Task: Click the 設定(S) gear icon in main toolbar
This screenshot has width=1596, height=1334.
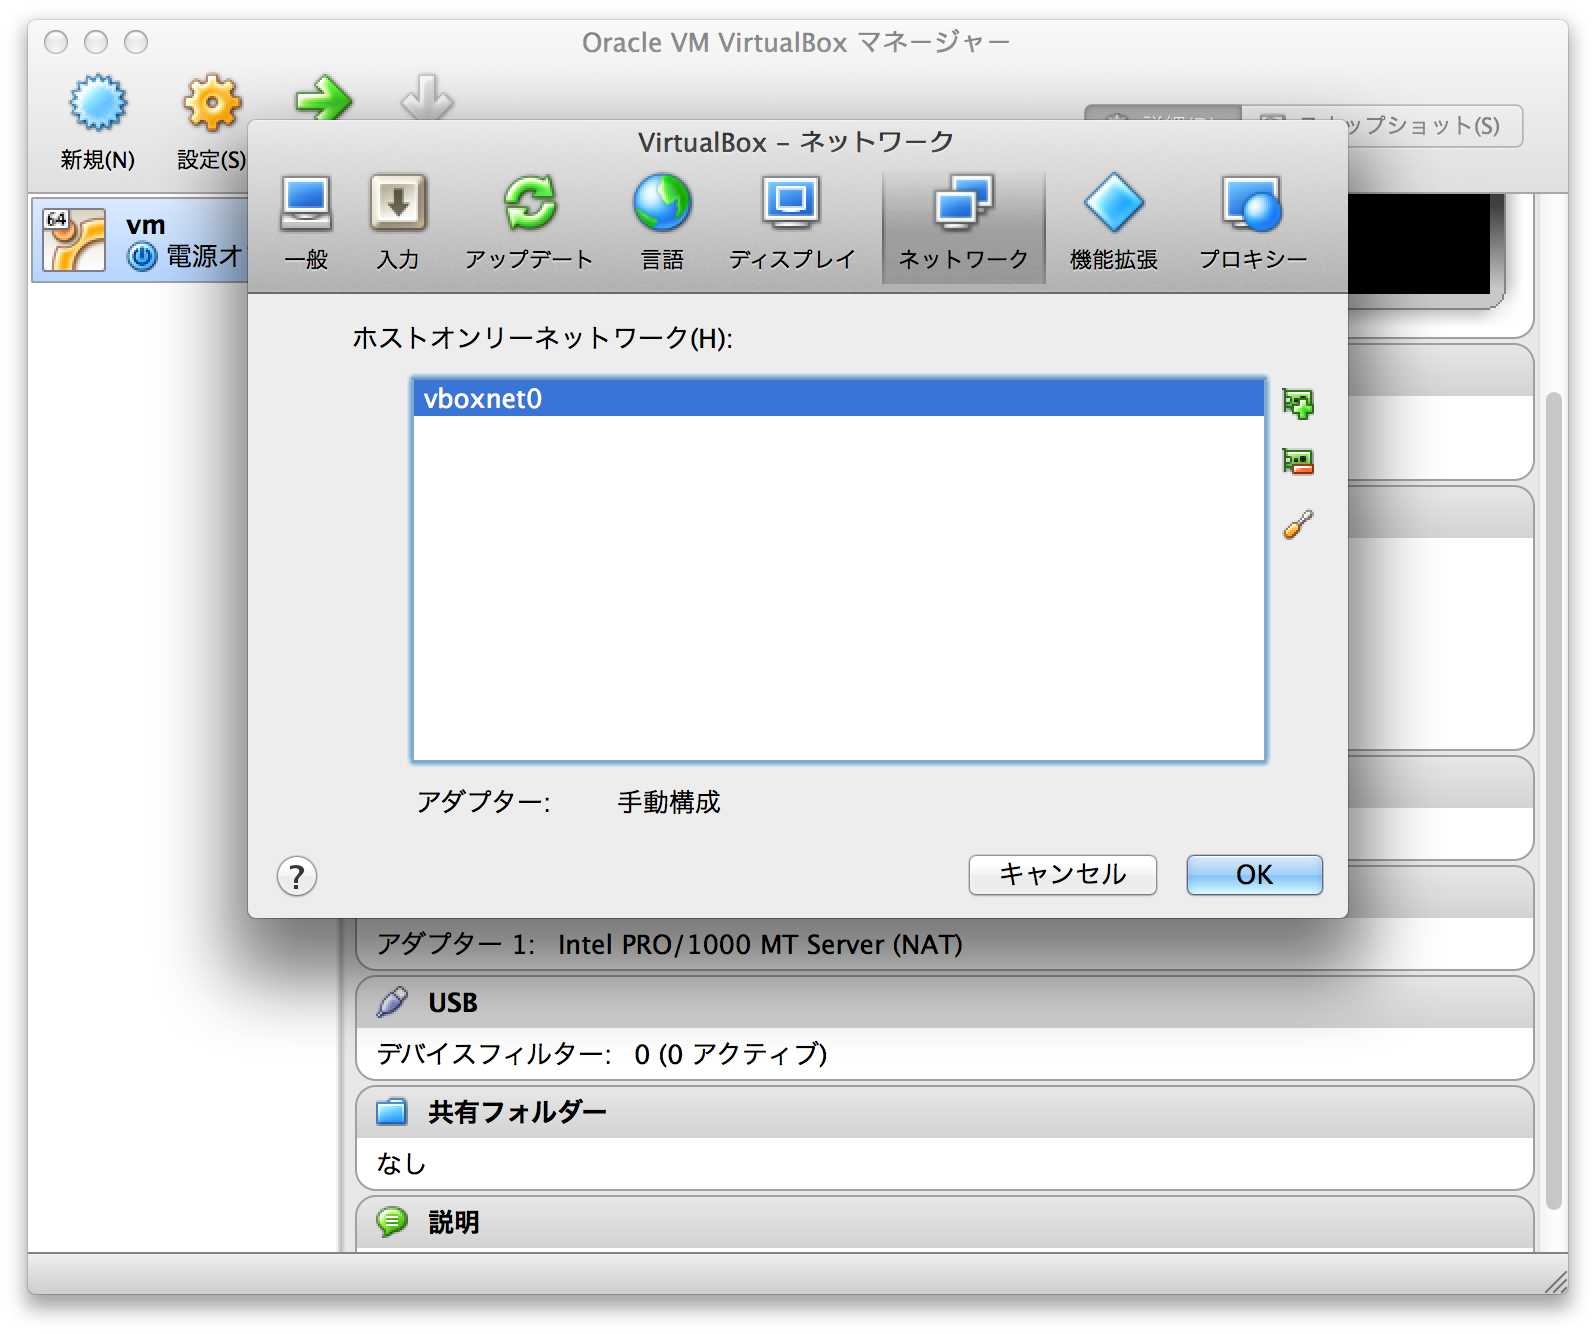Action: pyautogui.click(x=212, y=103)
